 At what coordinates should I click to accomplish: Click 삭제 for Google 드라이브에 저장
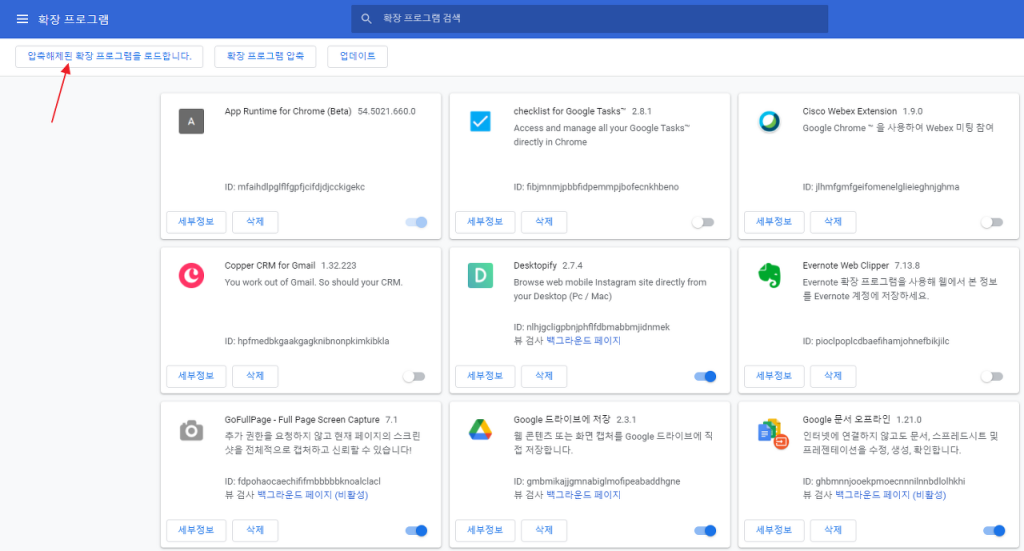point(544,530)
